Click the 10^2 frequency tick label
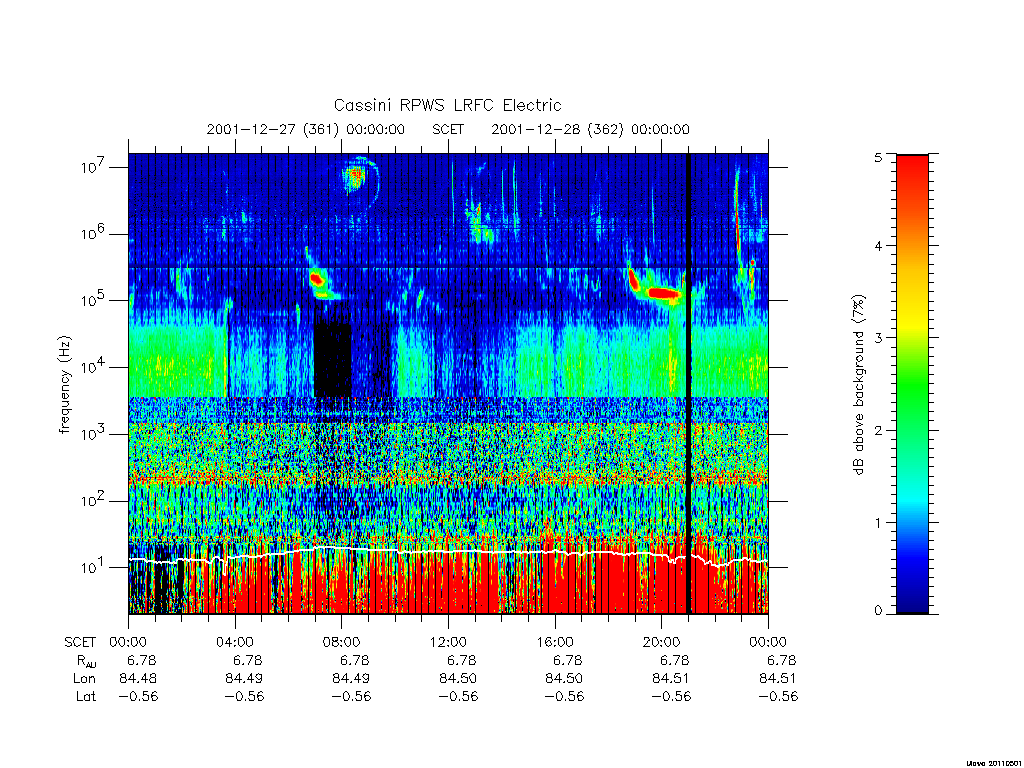This screenshot has width=1024, height=768. tap(94, 501)
